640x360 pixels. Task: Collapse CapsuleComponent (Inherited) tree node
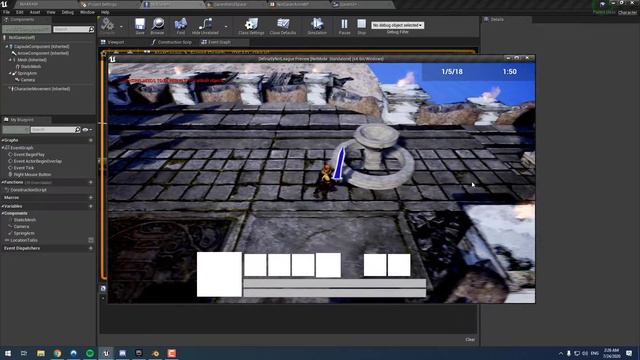pyautogui.click(x=7, y=47)
